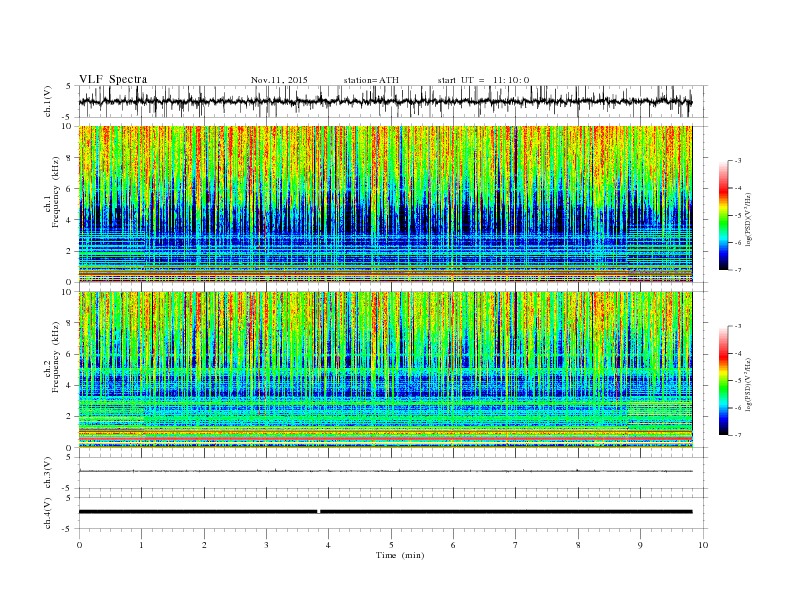The width and height of the screenshot is (792, 612).
Task: Click the "-5" label on ch.2 colorbar
Action: point(738,381)
